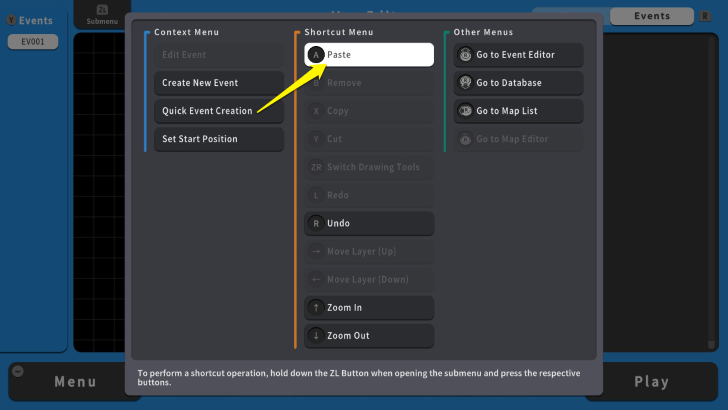Click the X button icon beside Copy
Viewport: 728px width, 410px height.
[x=316, y=111]
